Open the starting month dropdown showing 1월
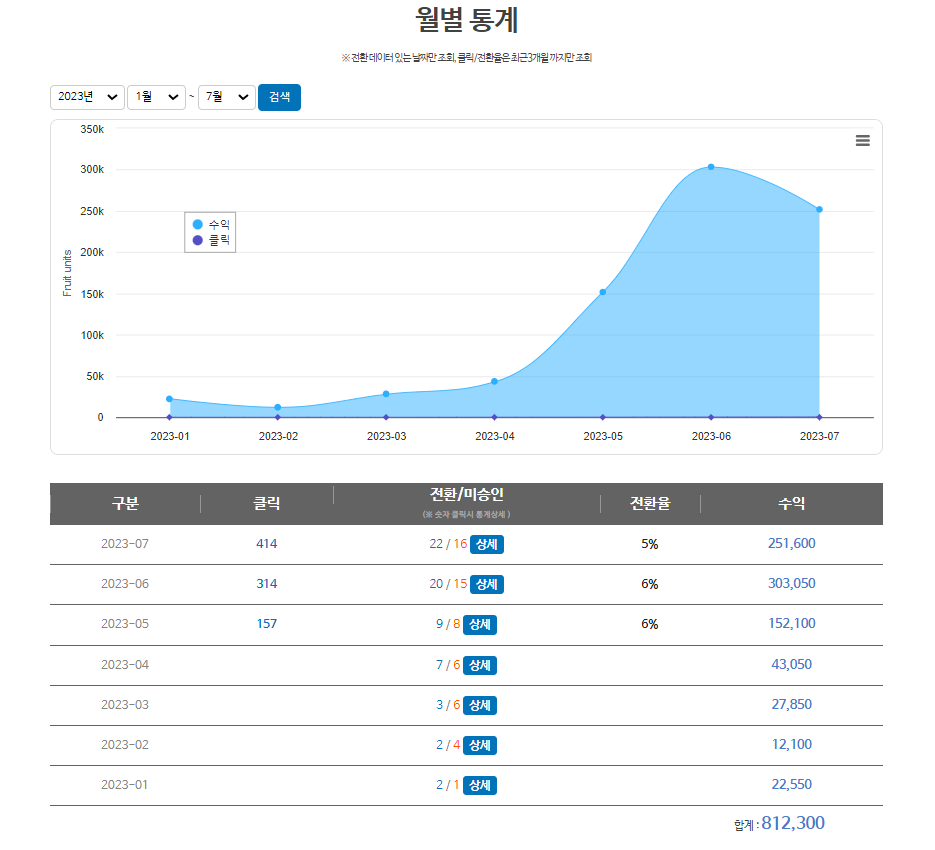935x850 pixels. pos(156,97)
